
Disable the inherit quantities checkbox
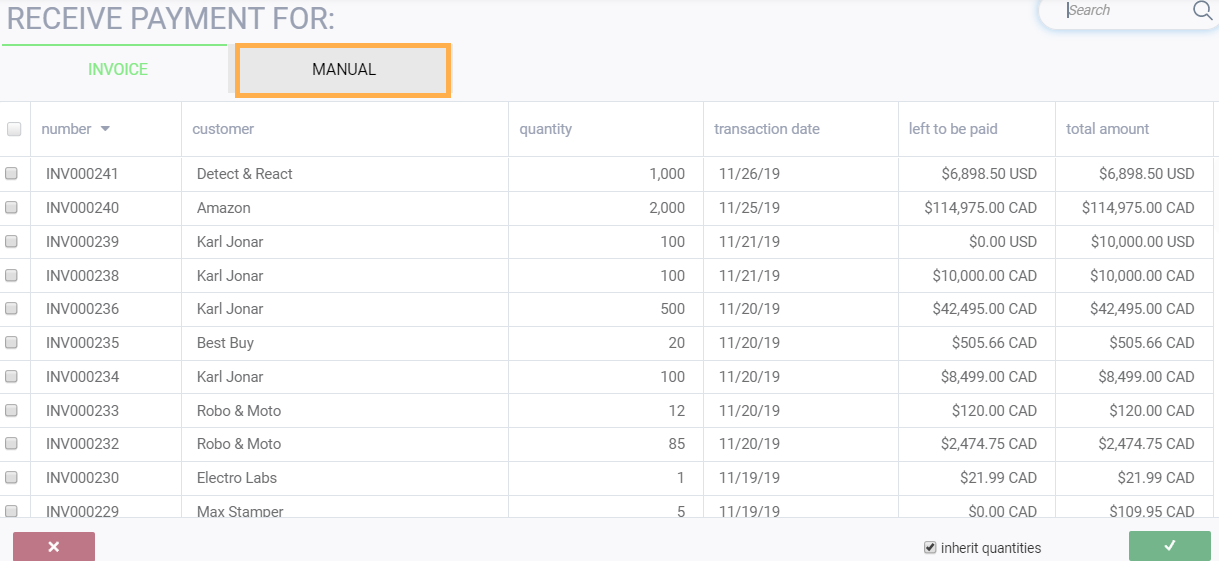[x=930, y=548]
